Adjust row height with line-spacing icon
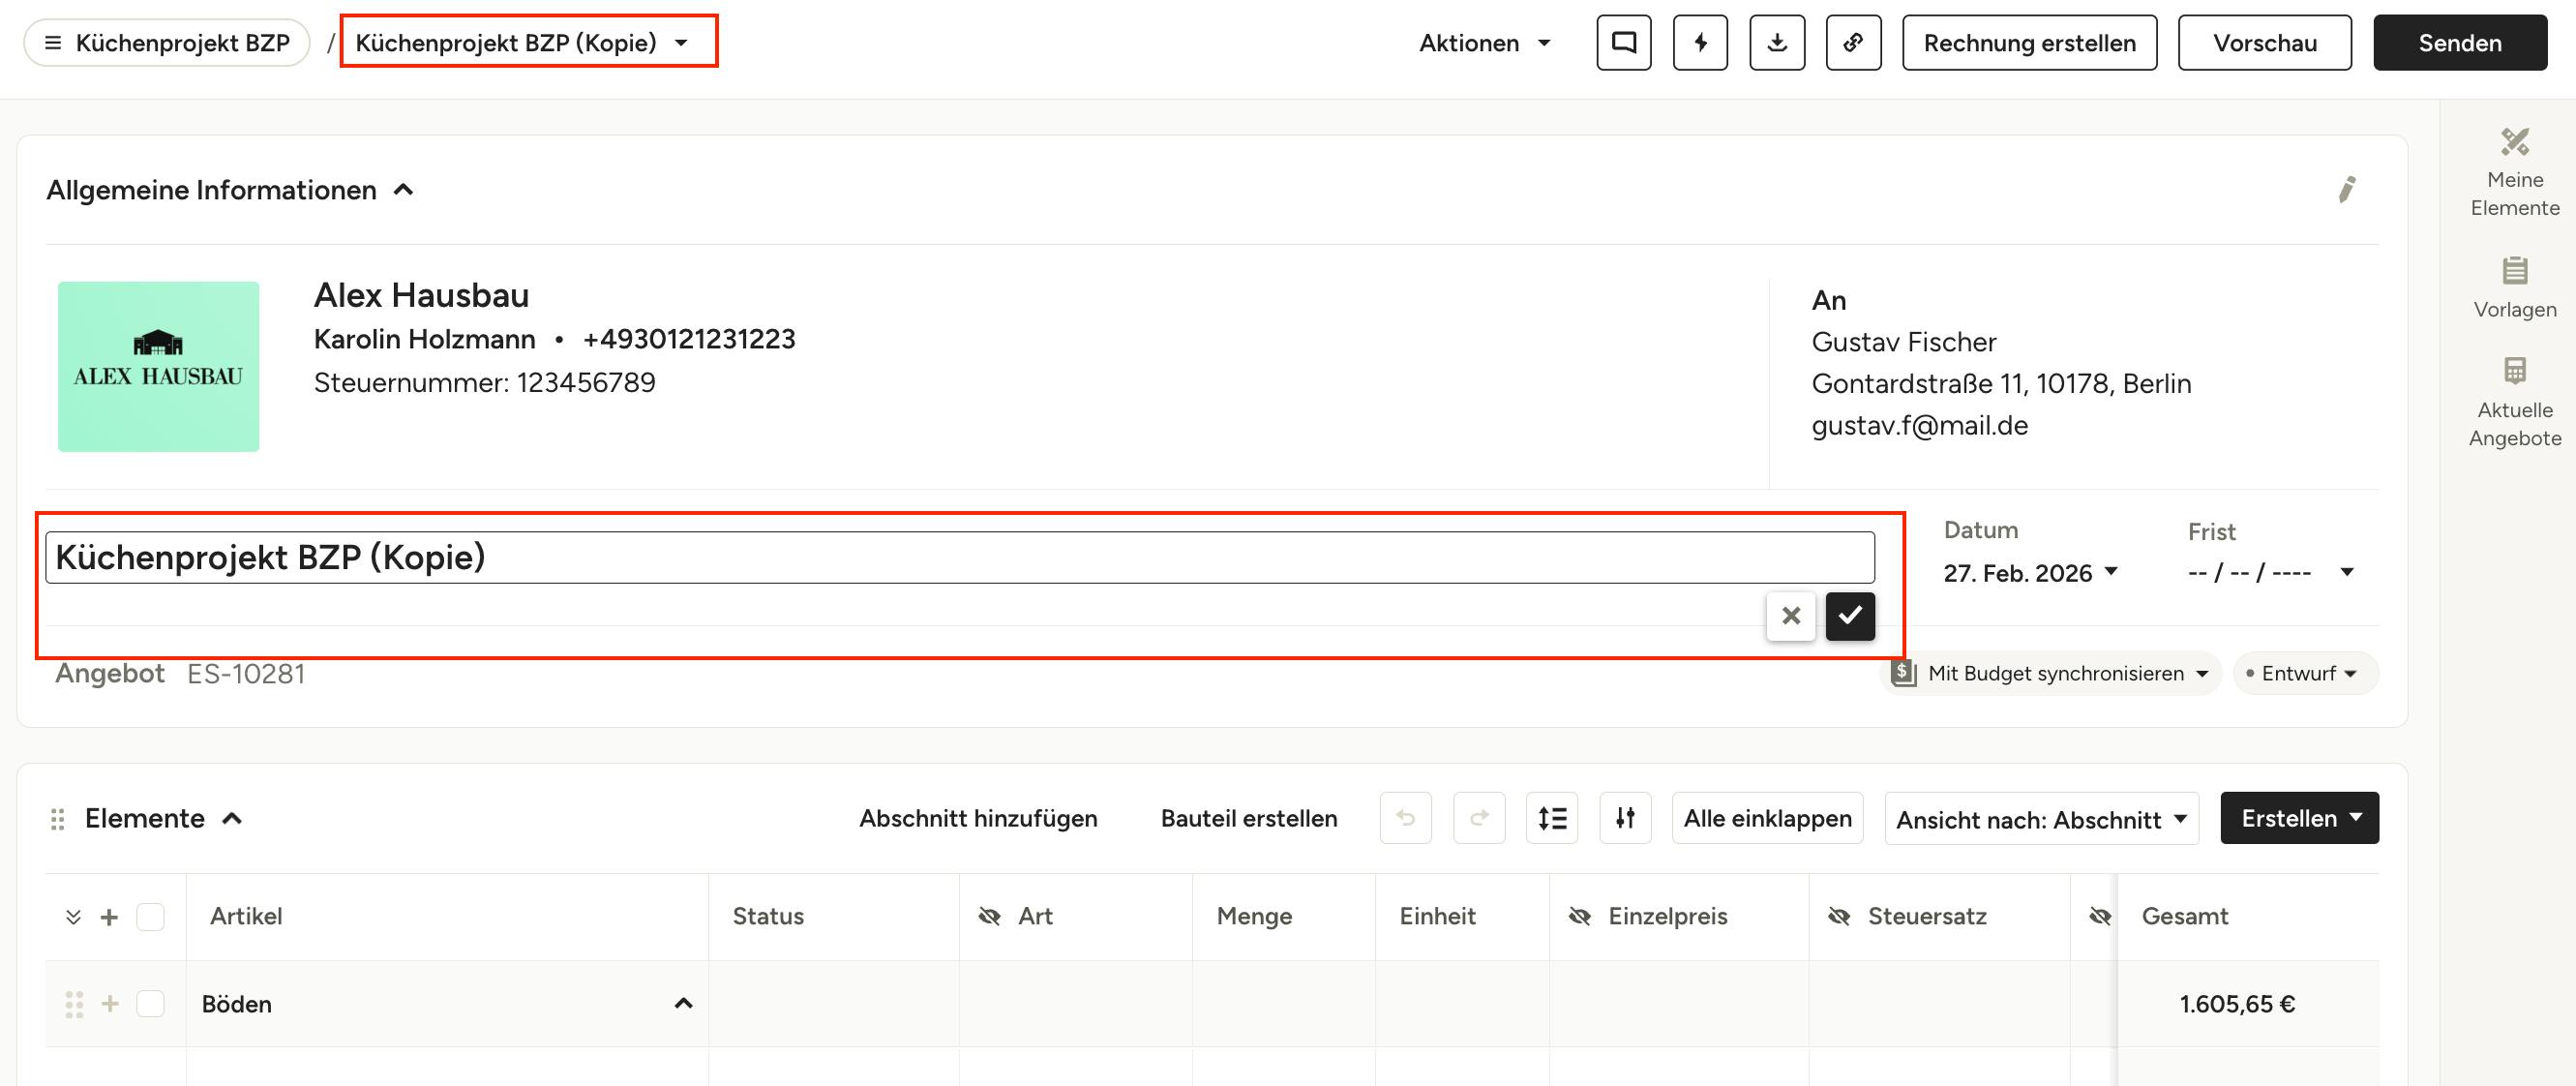 pos(1552,818)
